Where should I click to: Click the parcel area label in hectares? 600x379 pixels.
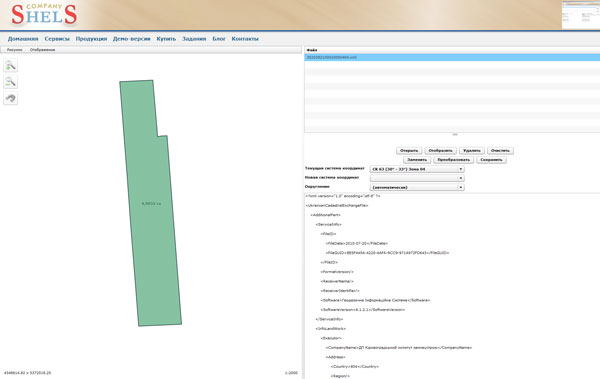[151, 204]
